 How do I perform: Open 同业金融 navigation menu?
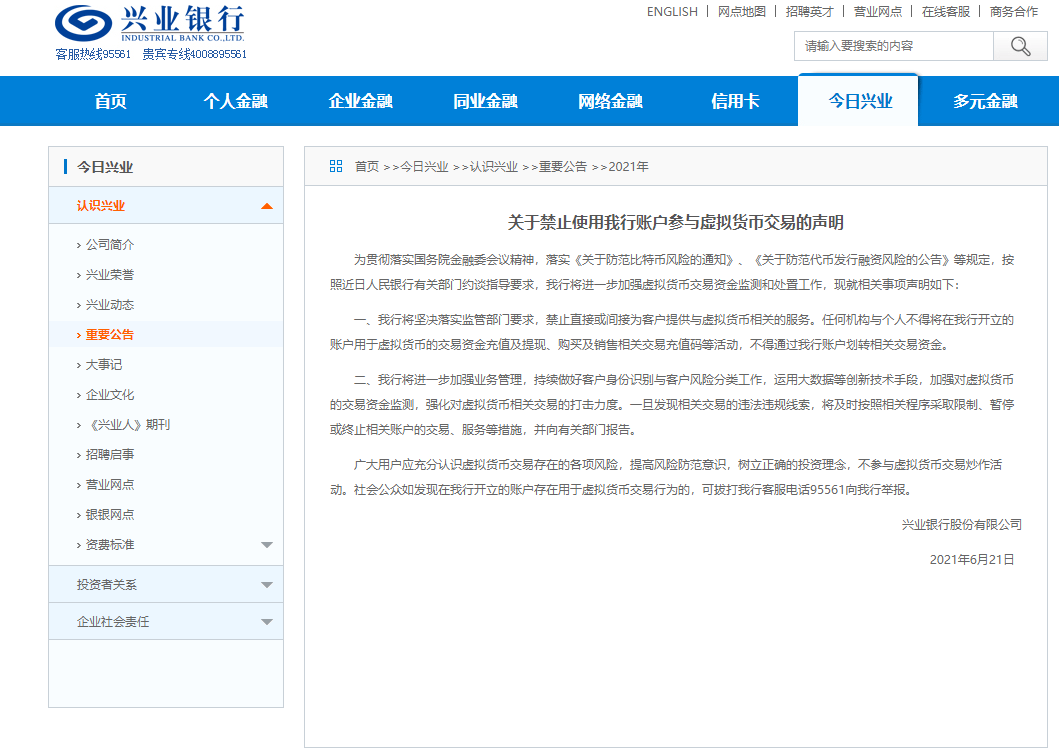[486, 101]
